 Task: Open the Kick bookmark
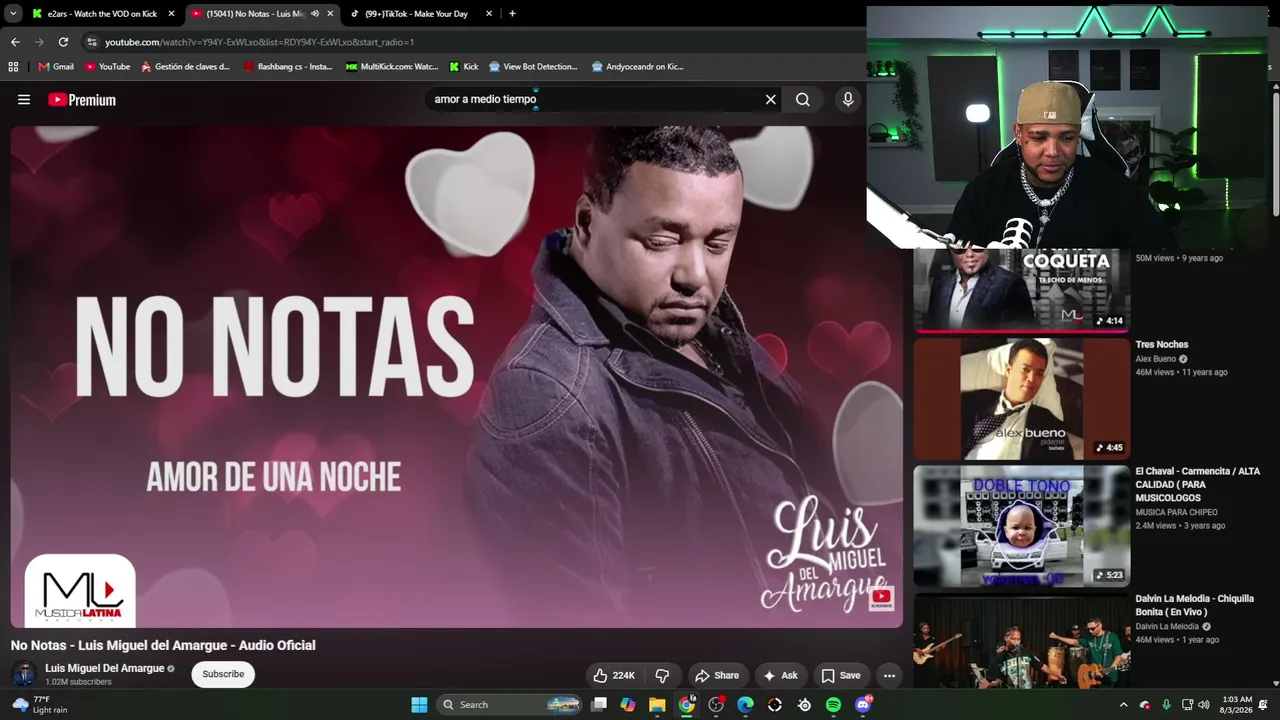click(464, 67)
